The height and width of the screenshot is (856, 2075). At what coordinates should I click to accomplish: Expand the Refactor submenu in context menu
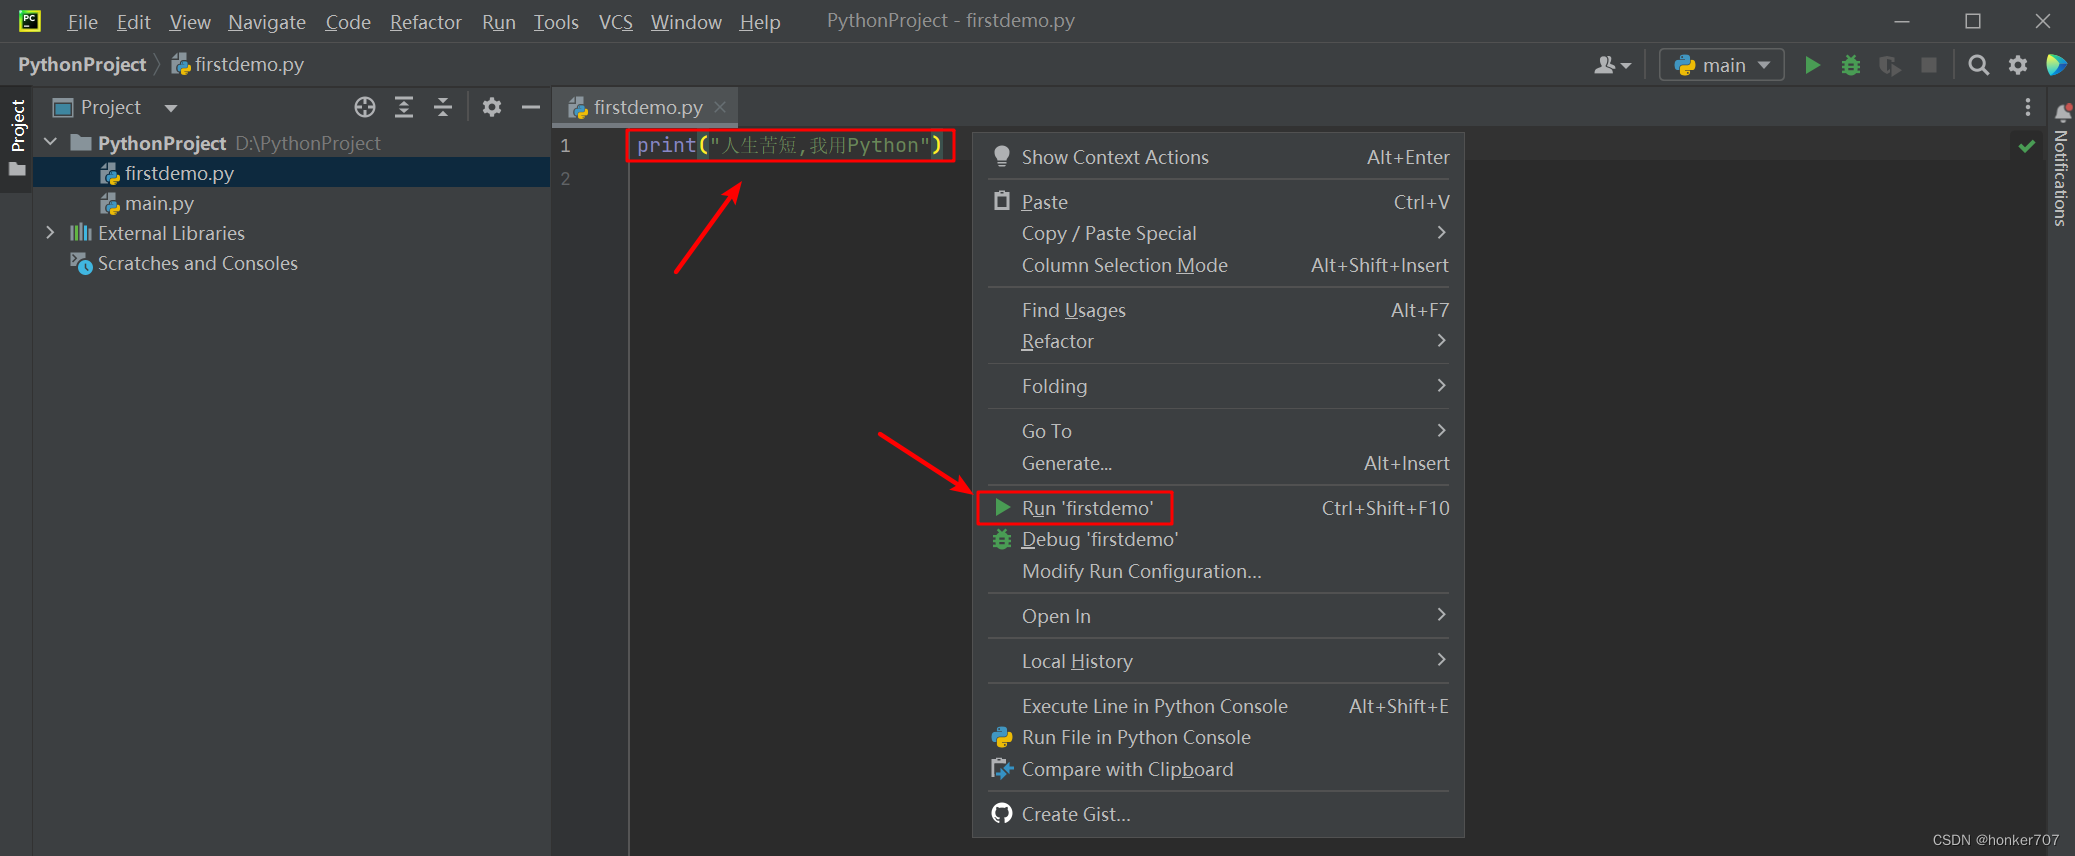click(1218, 341)
